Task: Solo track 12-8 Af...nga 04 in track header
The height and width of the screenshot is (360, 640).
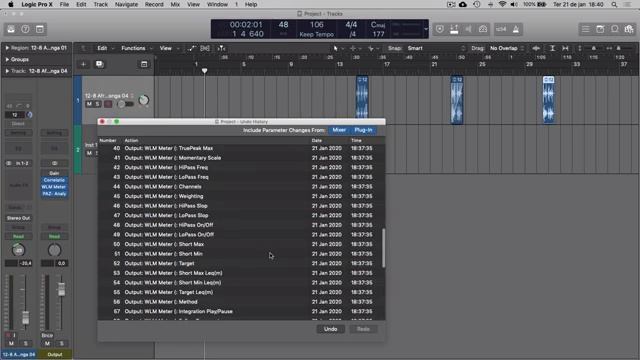Action: point(97,104)
